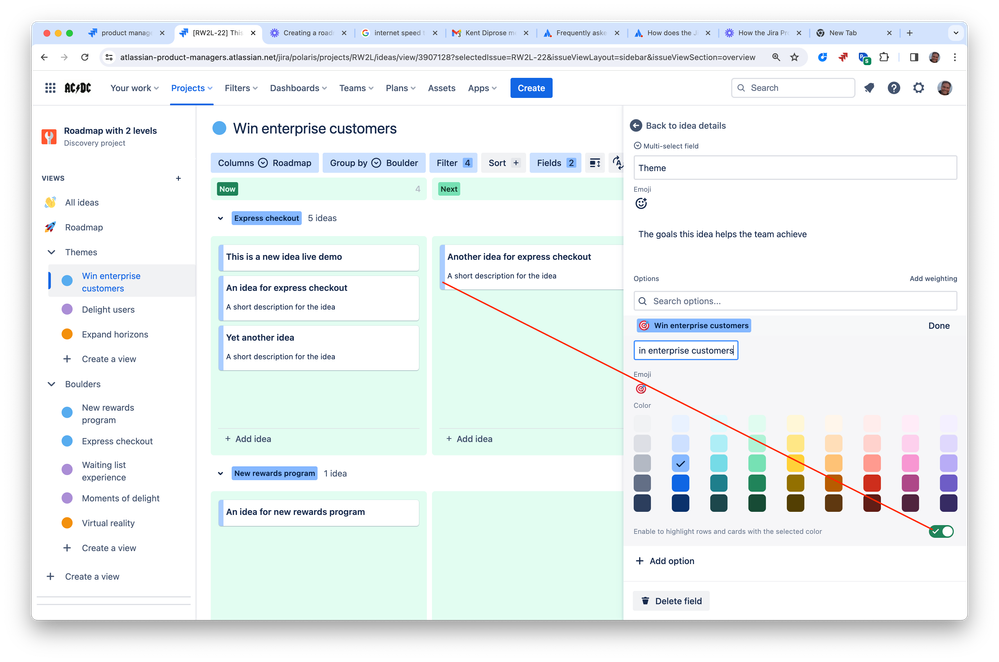Screen dimensions: 999x662
Task: Open the Yet another idea card
Action: tap(319, 347)
